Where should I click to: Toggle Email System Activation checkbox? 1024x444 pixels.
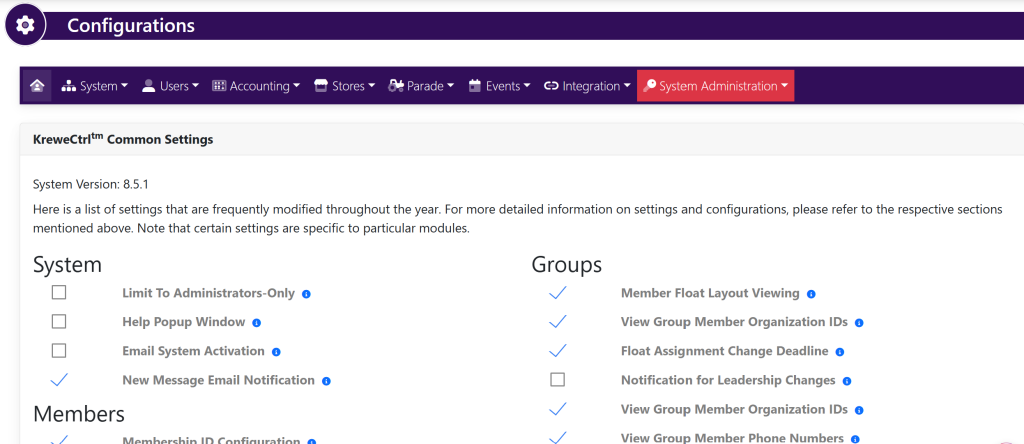[59, 351]
